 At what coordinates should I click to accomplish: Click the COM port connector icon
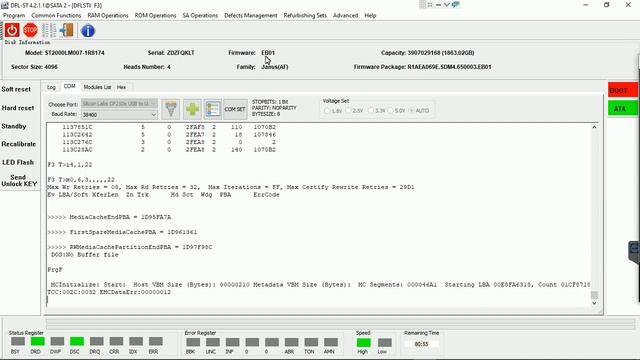coord(171,109)
